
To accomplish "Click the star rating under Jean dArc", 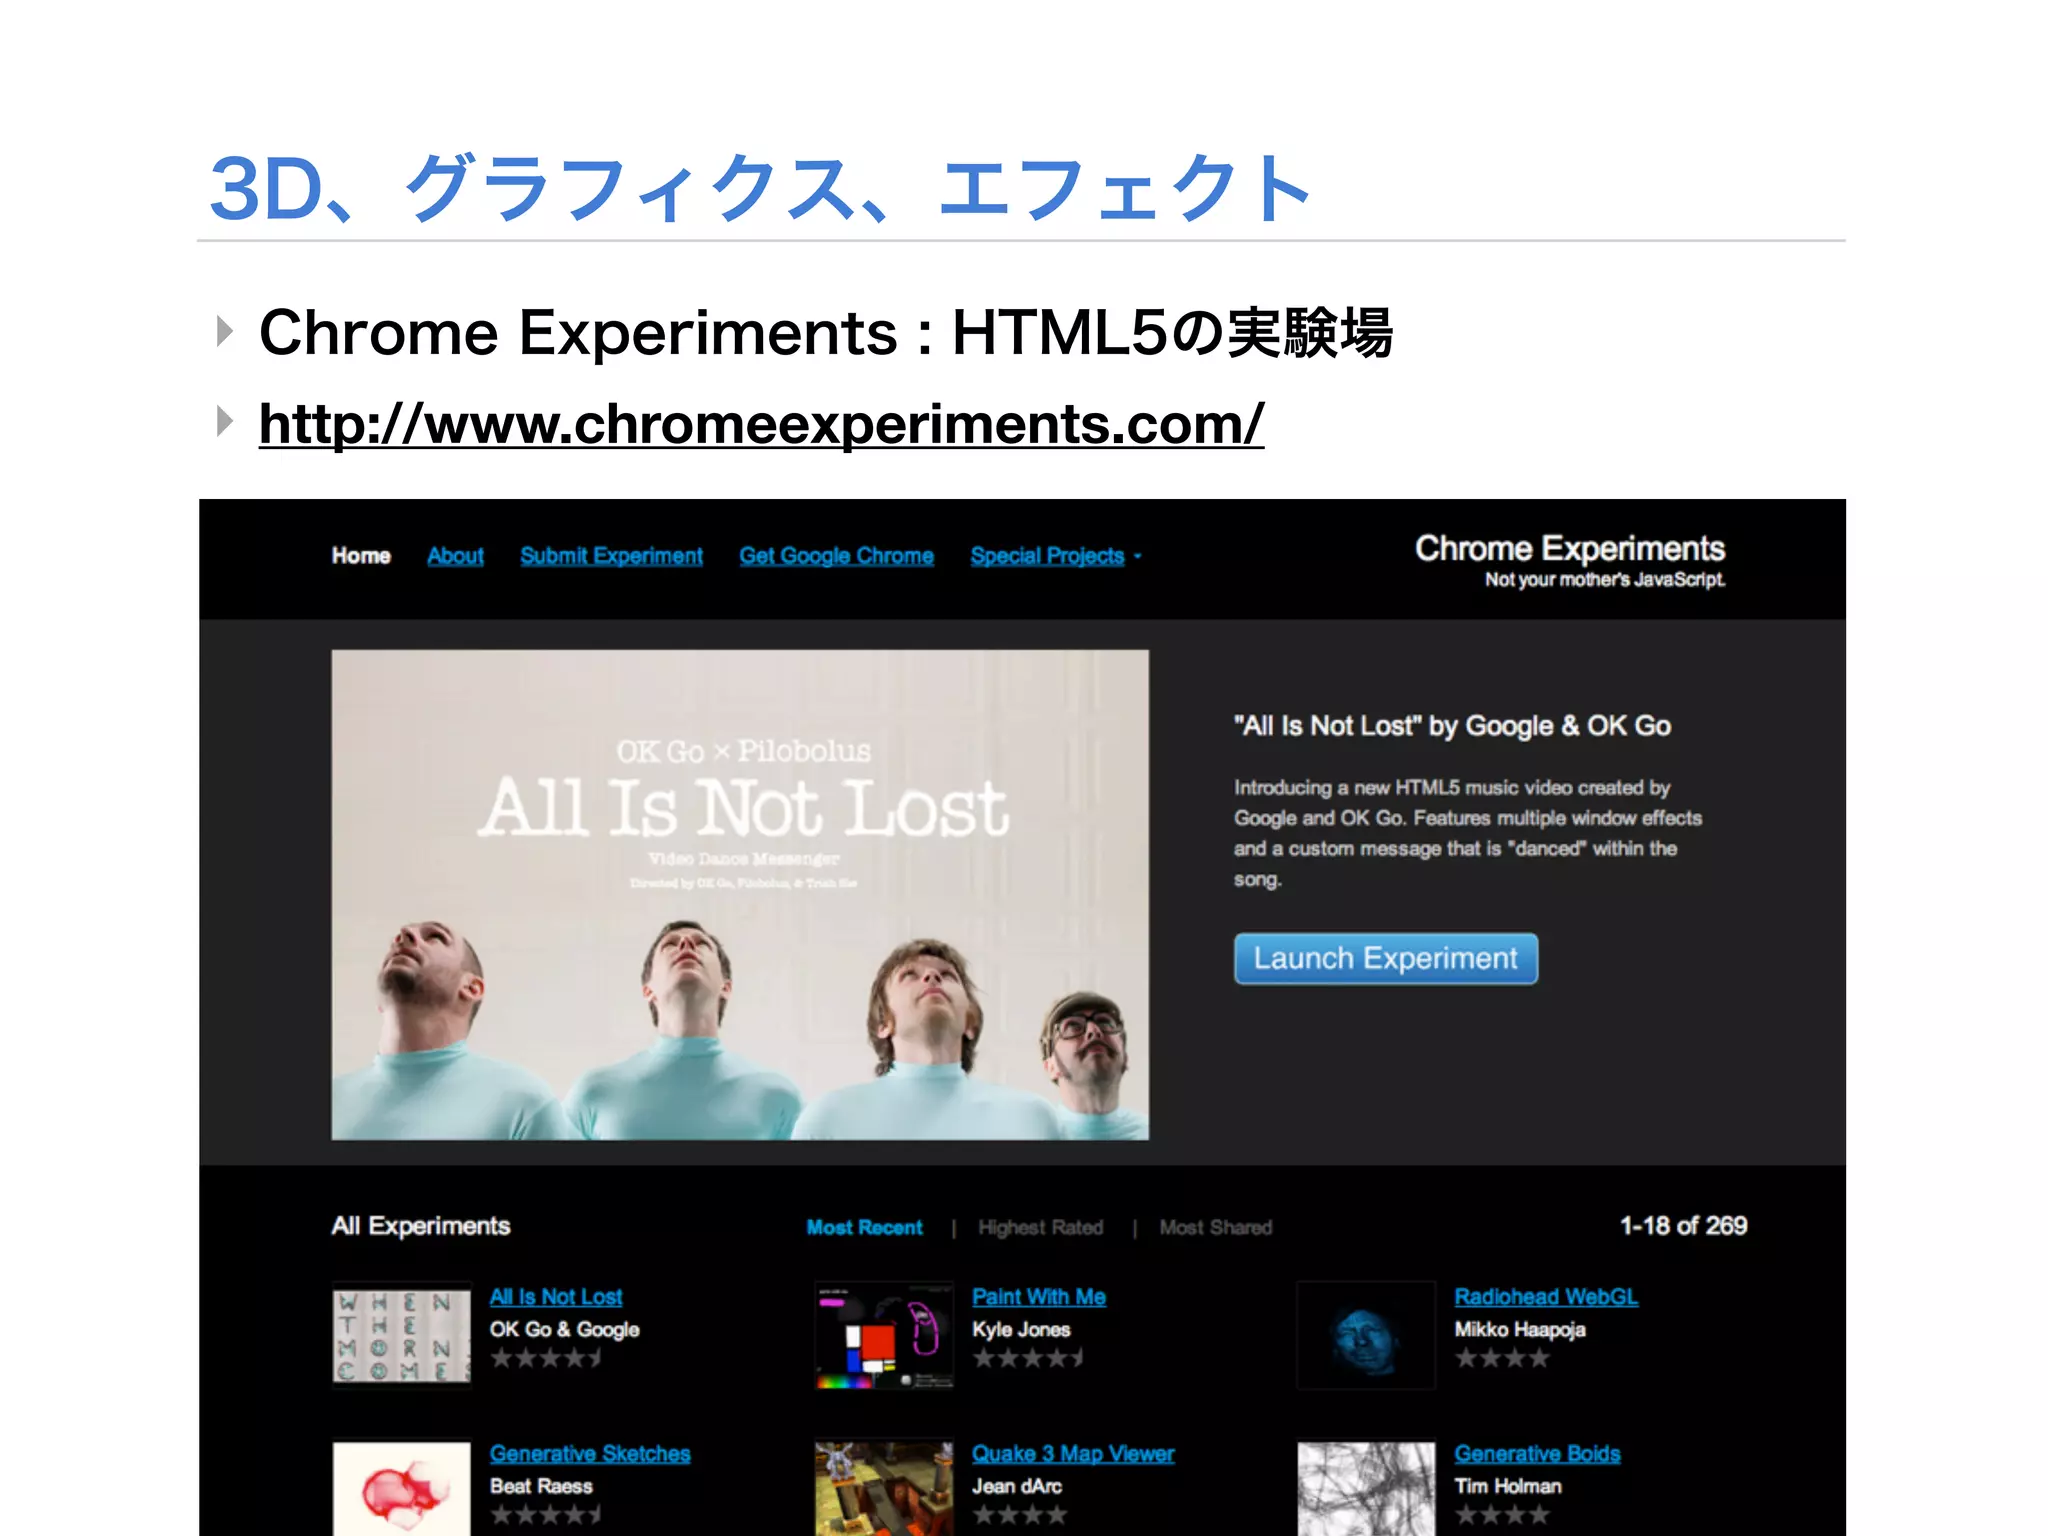I will click(x=1020, y=1515).
